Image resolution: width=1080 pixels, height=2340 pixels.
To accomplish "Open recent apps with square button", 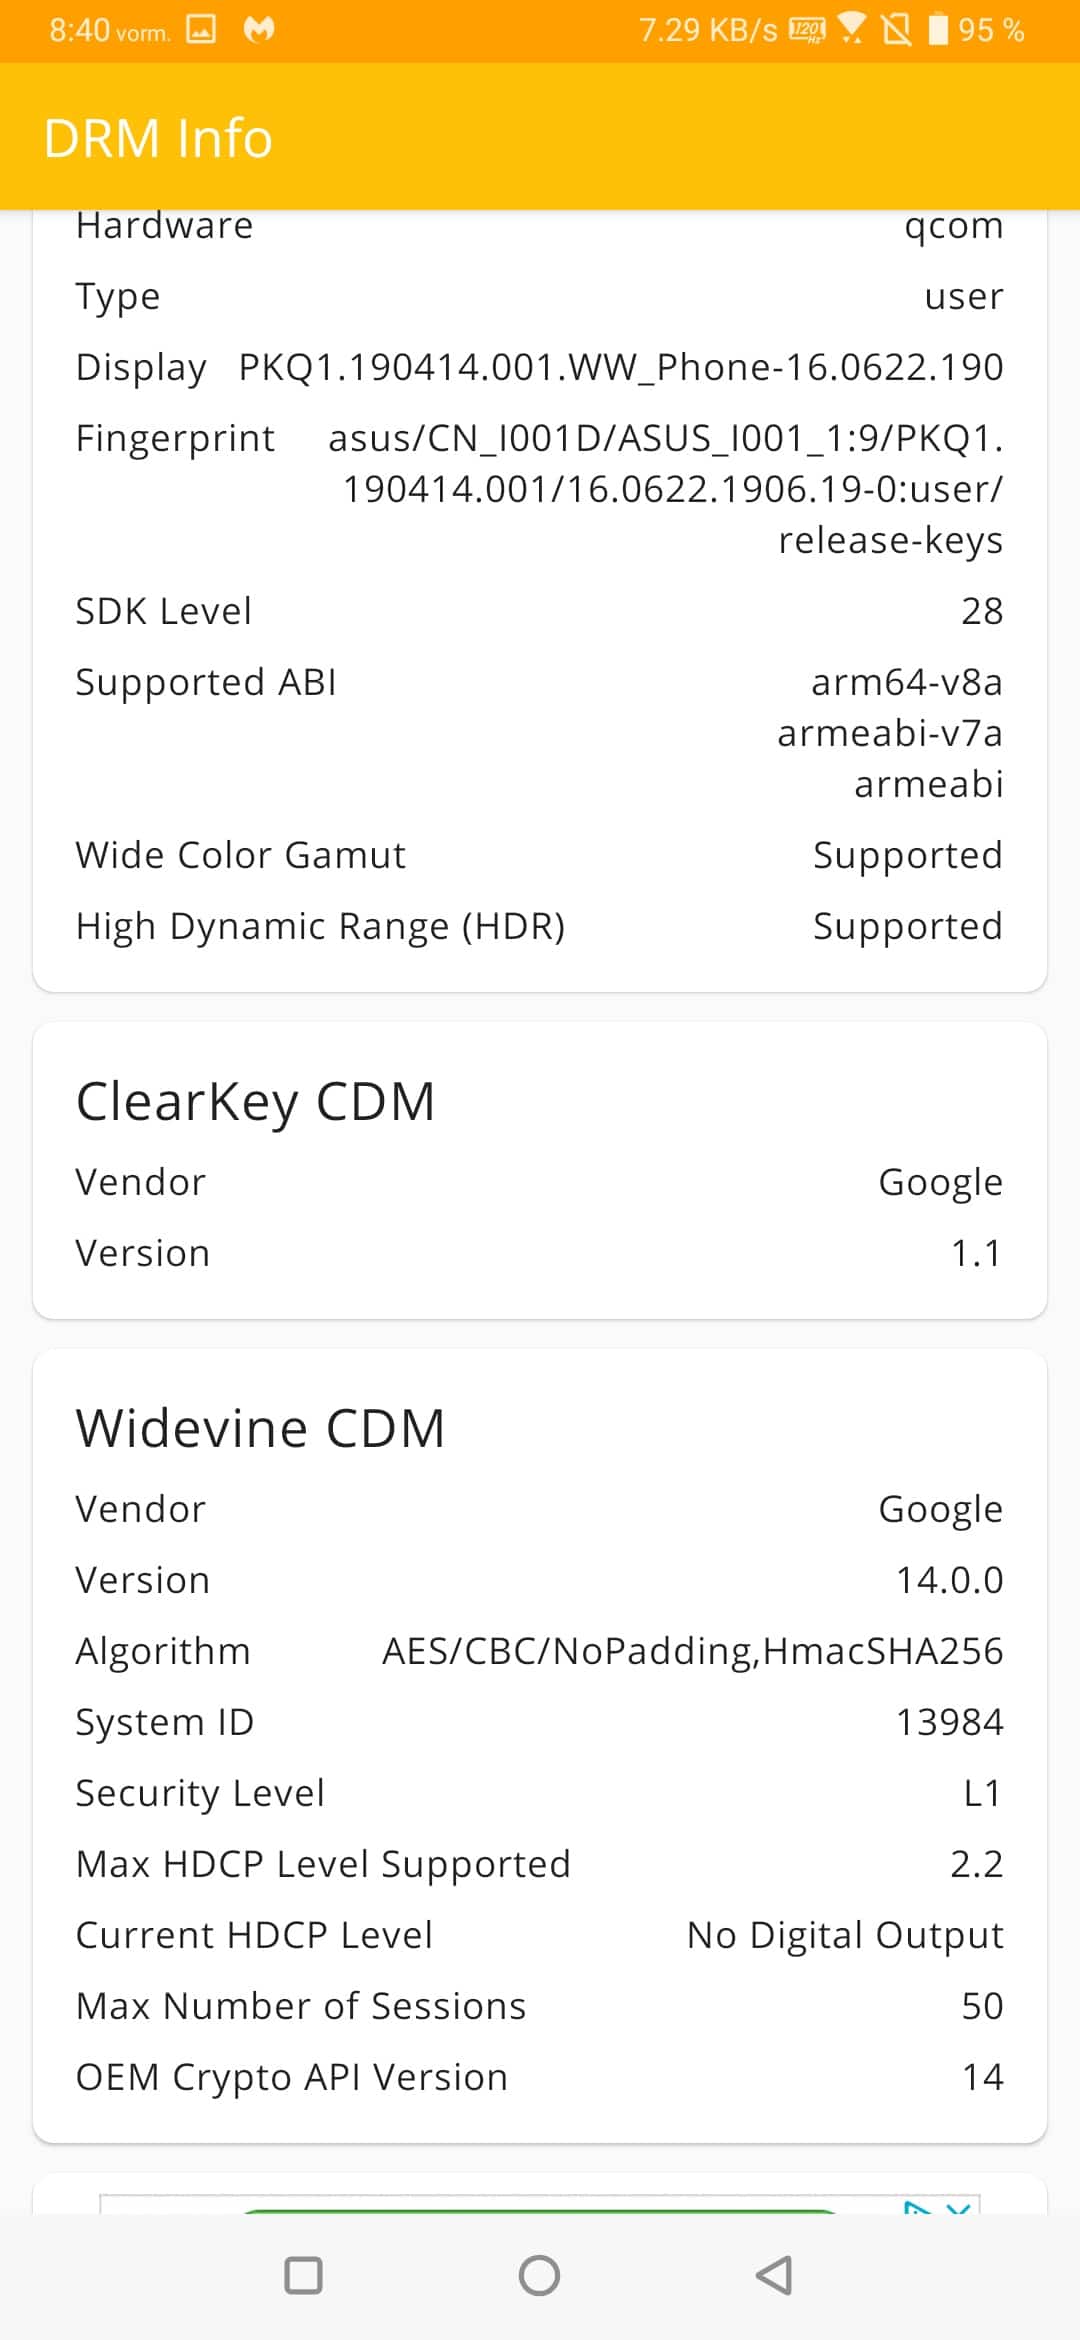I will (303, 2275).
